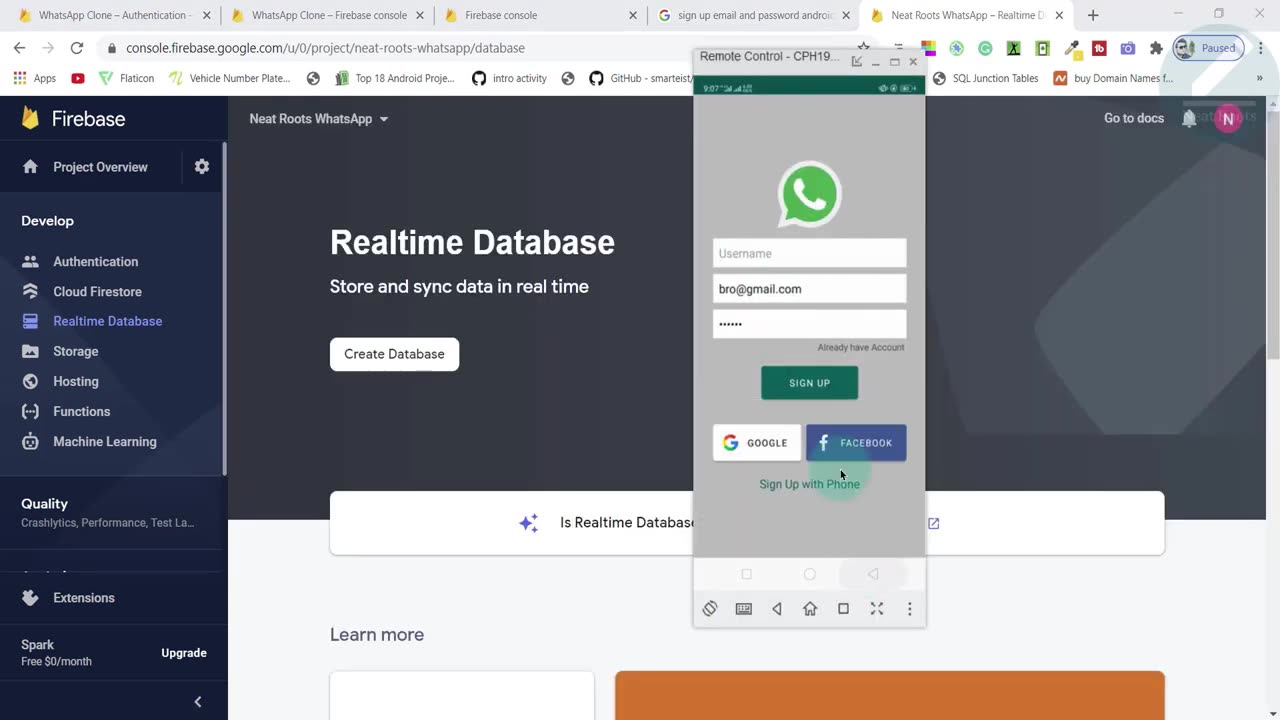Click the camera screenshot extension icon
The width and height of the screenshot is (1280, 720).
[x=1128, y=48]
